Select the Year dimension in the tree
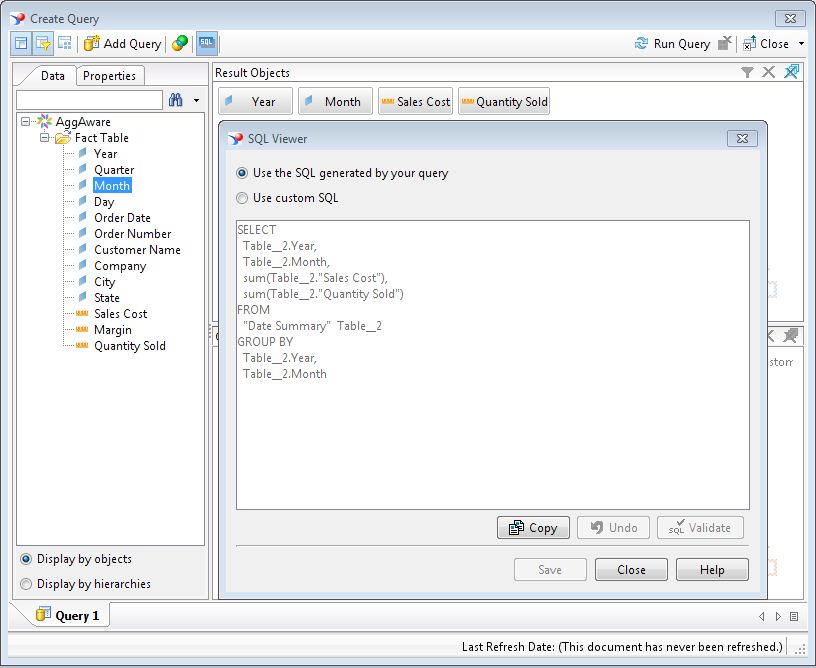 click(x=106, y=153)
